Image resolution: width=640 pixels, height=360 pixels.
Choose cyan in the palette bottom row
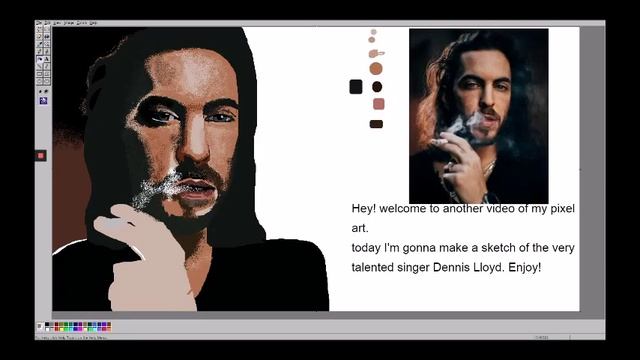[x=71, y=329]
